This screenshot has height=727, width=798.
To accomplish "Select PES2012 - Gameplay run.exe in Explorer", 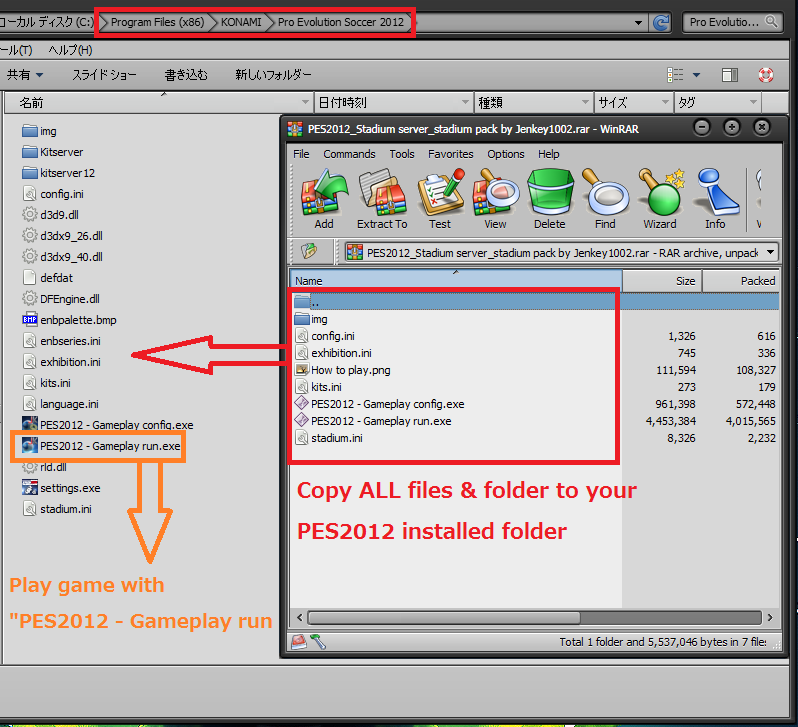I will 101,446.
